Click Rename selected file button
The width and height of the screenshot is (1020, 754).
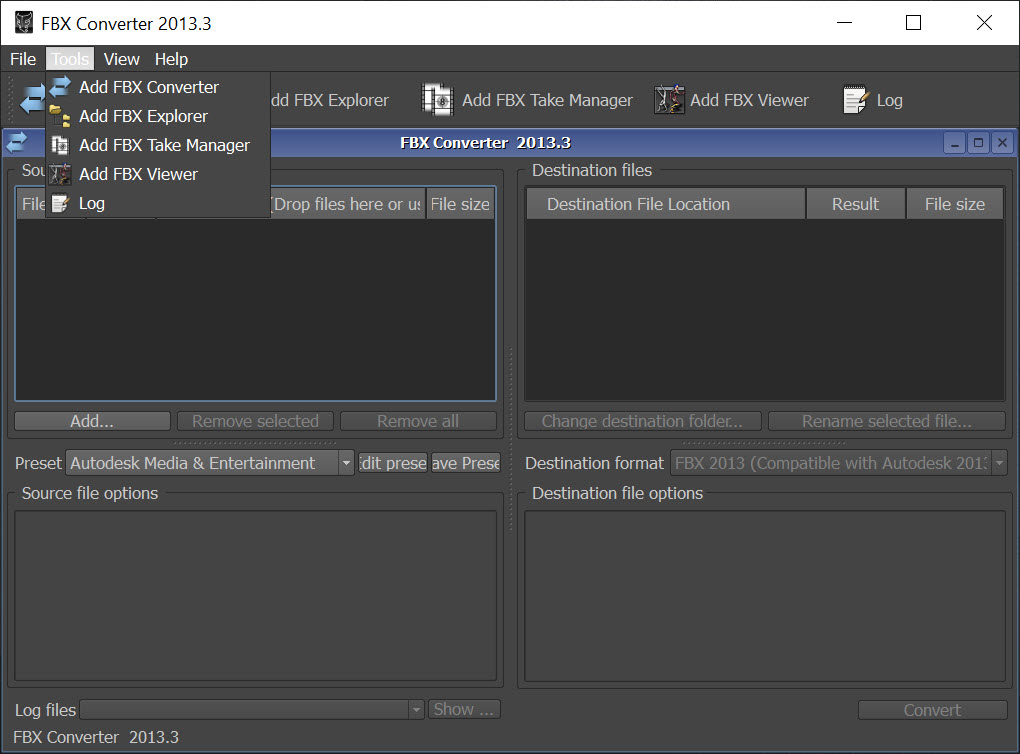tap(887, 421)
